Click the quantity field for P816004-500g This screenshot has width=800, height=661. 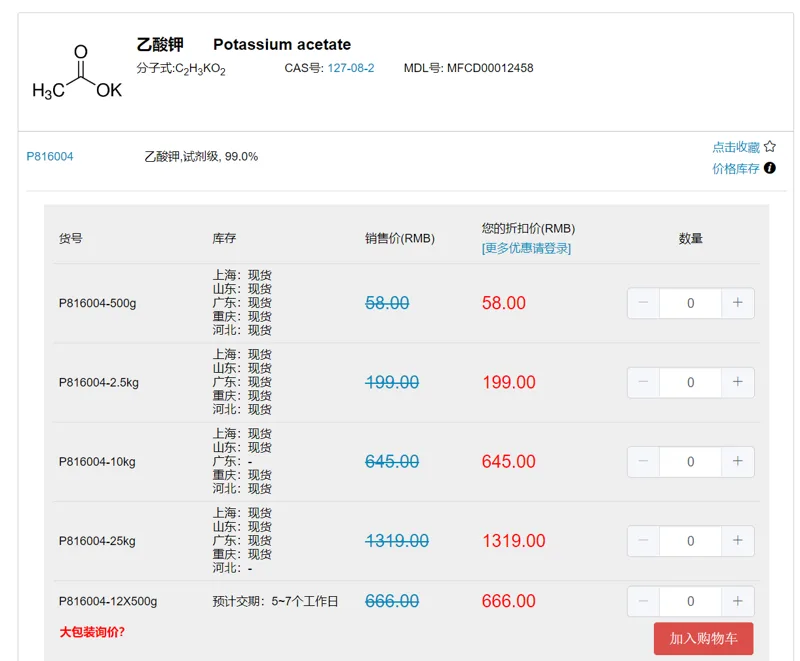tap(690, 303)
